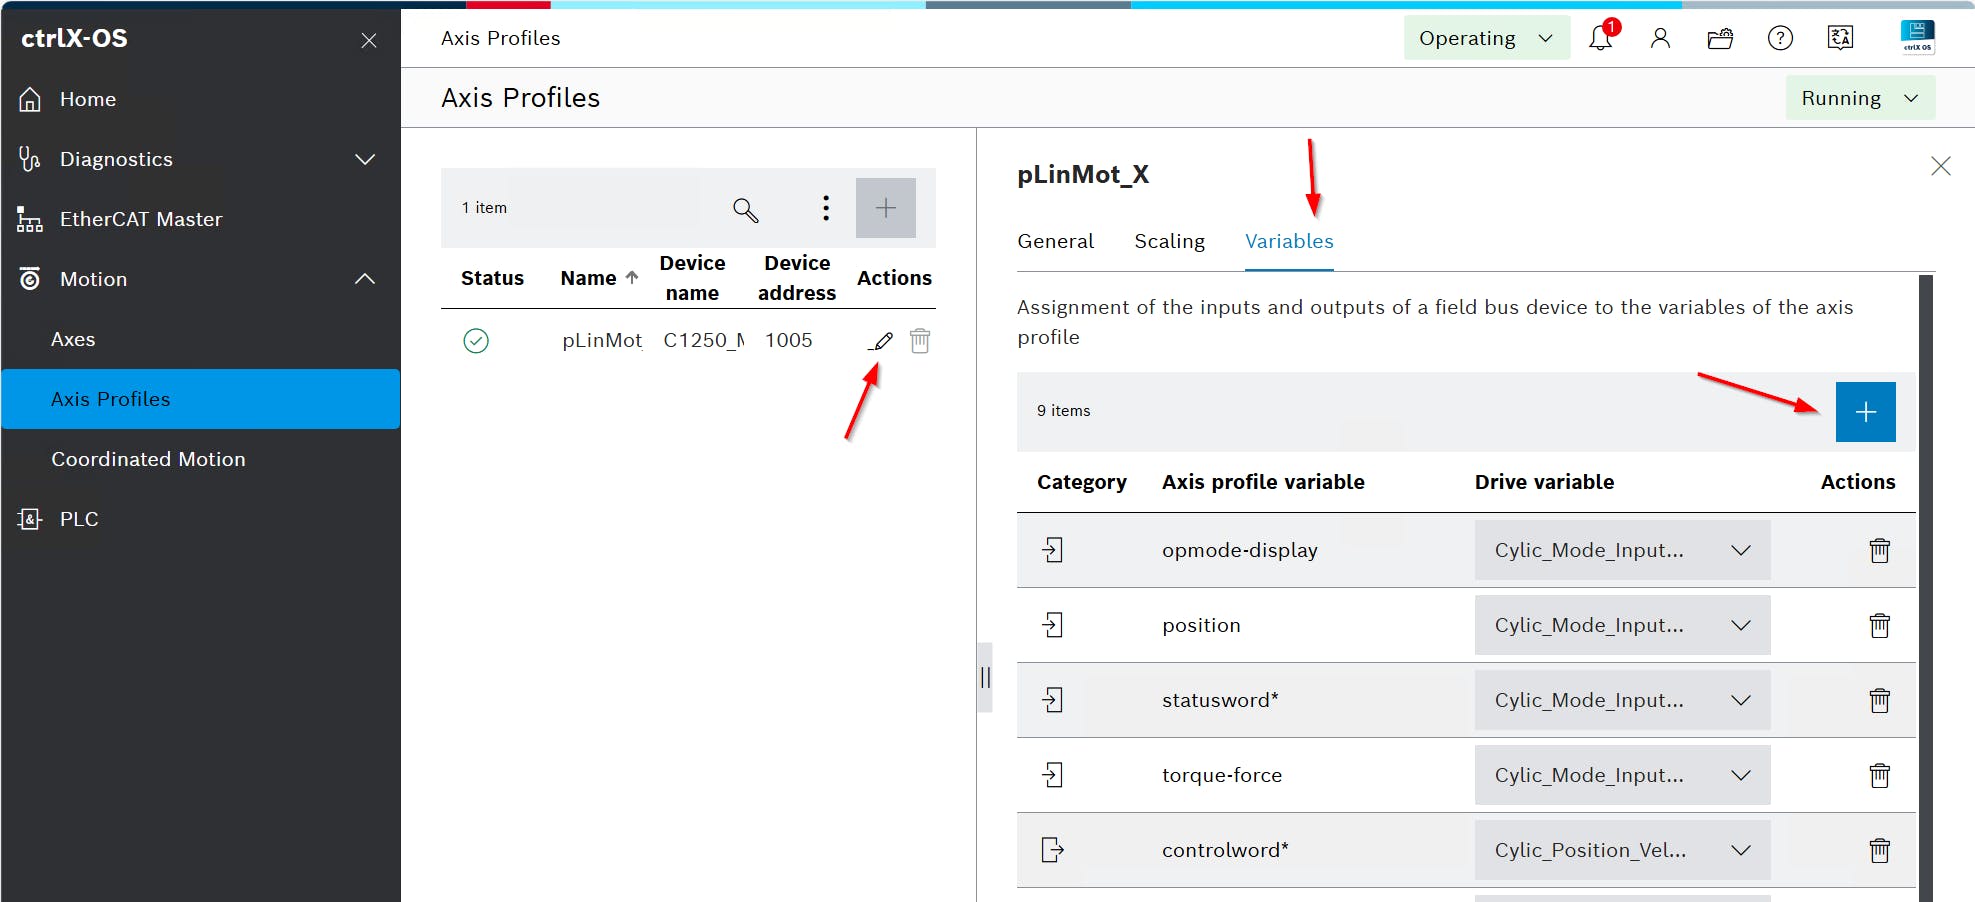Viewport: 1975px width, 902px height.
Task: Open the user account icon
Action: (1660, 38)
